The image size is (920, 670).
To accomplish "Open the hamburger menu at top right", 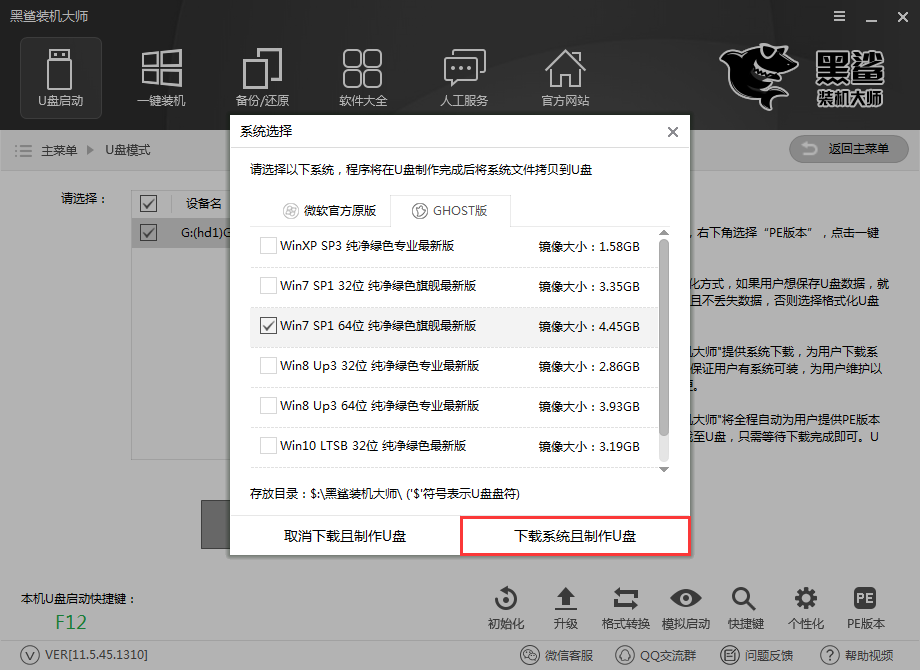I will click(x=838, y=16).
